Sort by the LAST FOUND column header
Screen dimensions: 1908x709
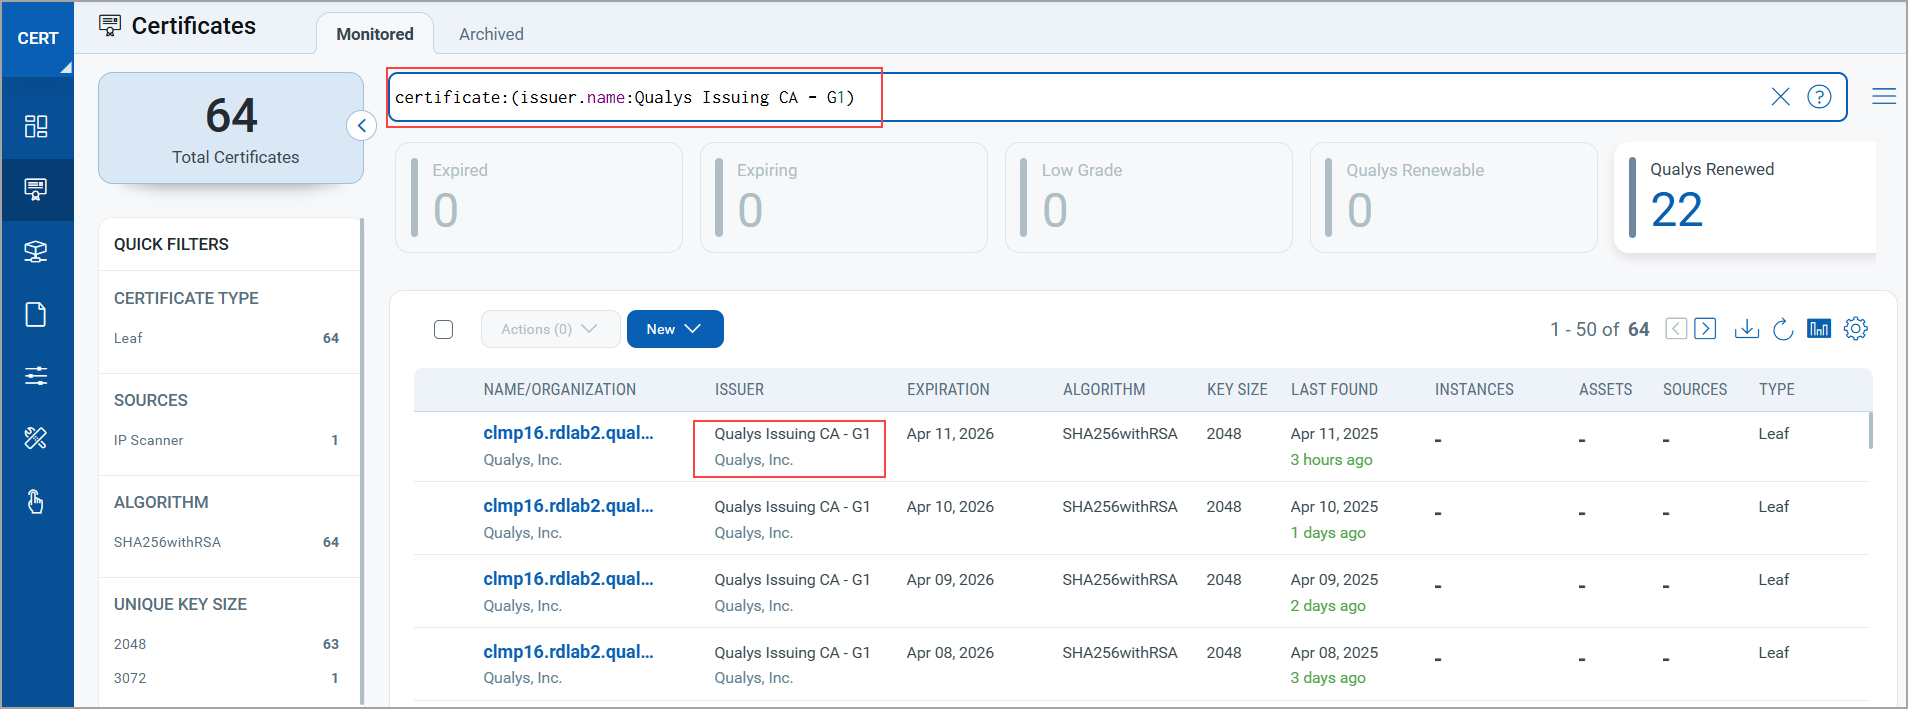pyautogui.click(x=1334, y=390)
